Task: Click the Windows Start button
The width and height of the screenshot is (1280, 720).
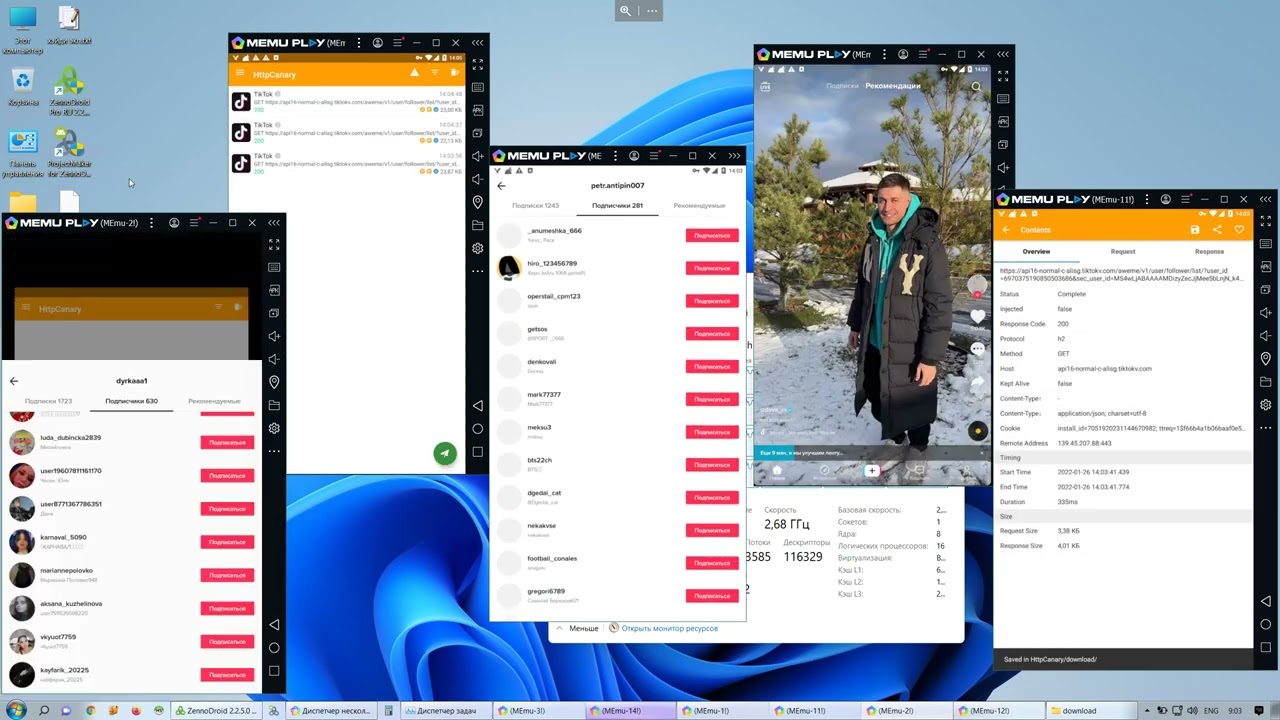Action: (16, 710)
